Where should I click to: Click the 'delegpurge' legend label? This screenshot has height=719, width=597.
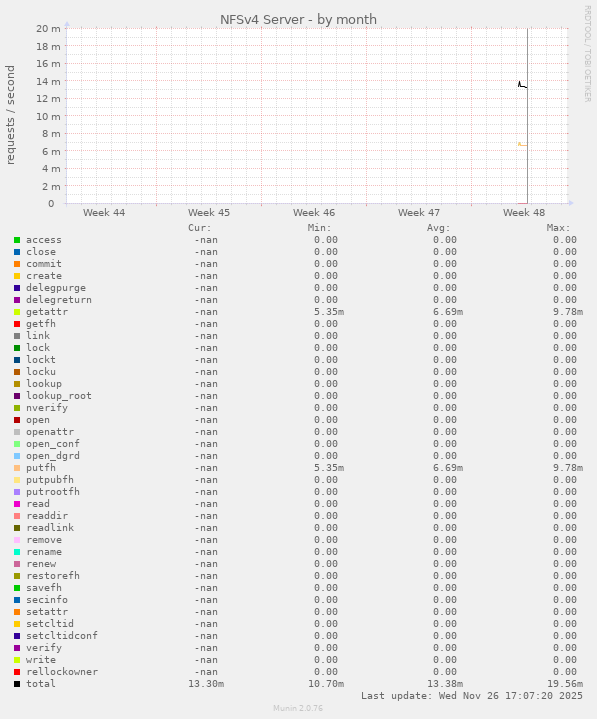tap(56, 288)
